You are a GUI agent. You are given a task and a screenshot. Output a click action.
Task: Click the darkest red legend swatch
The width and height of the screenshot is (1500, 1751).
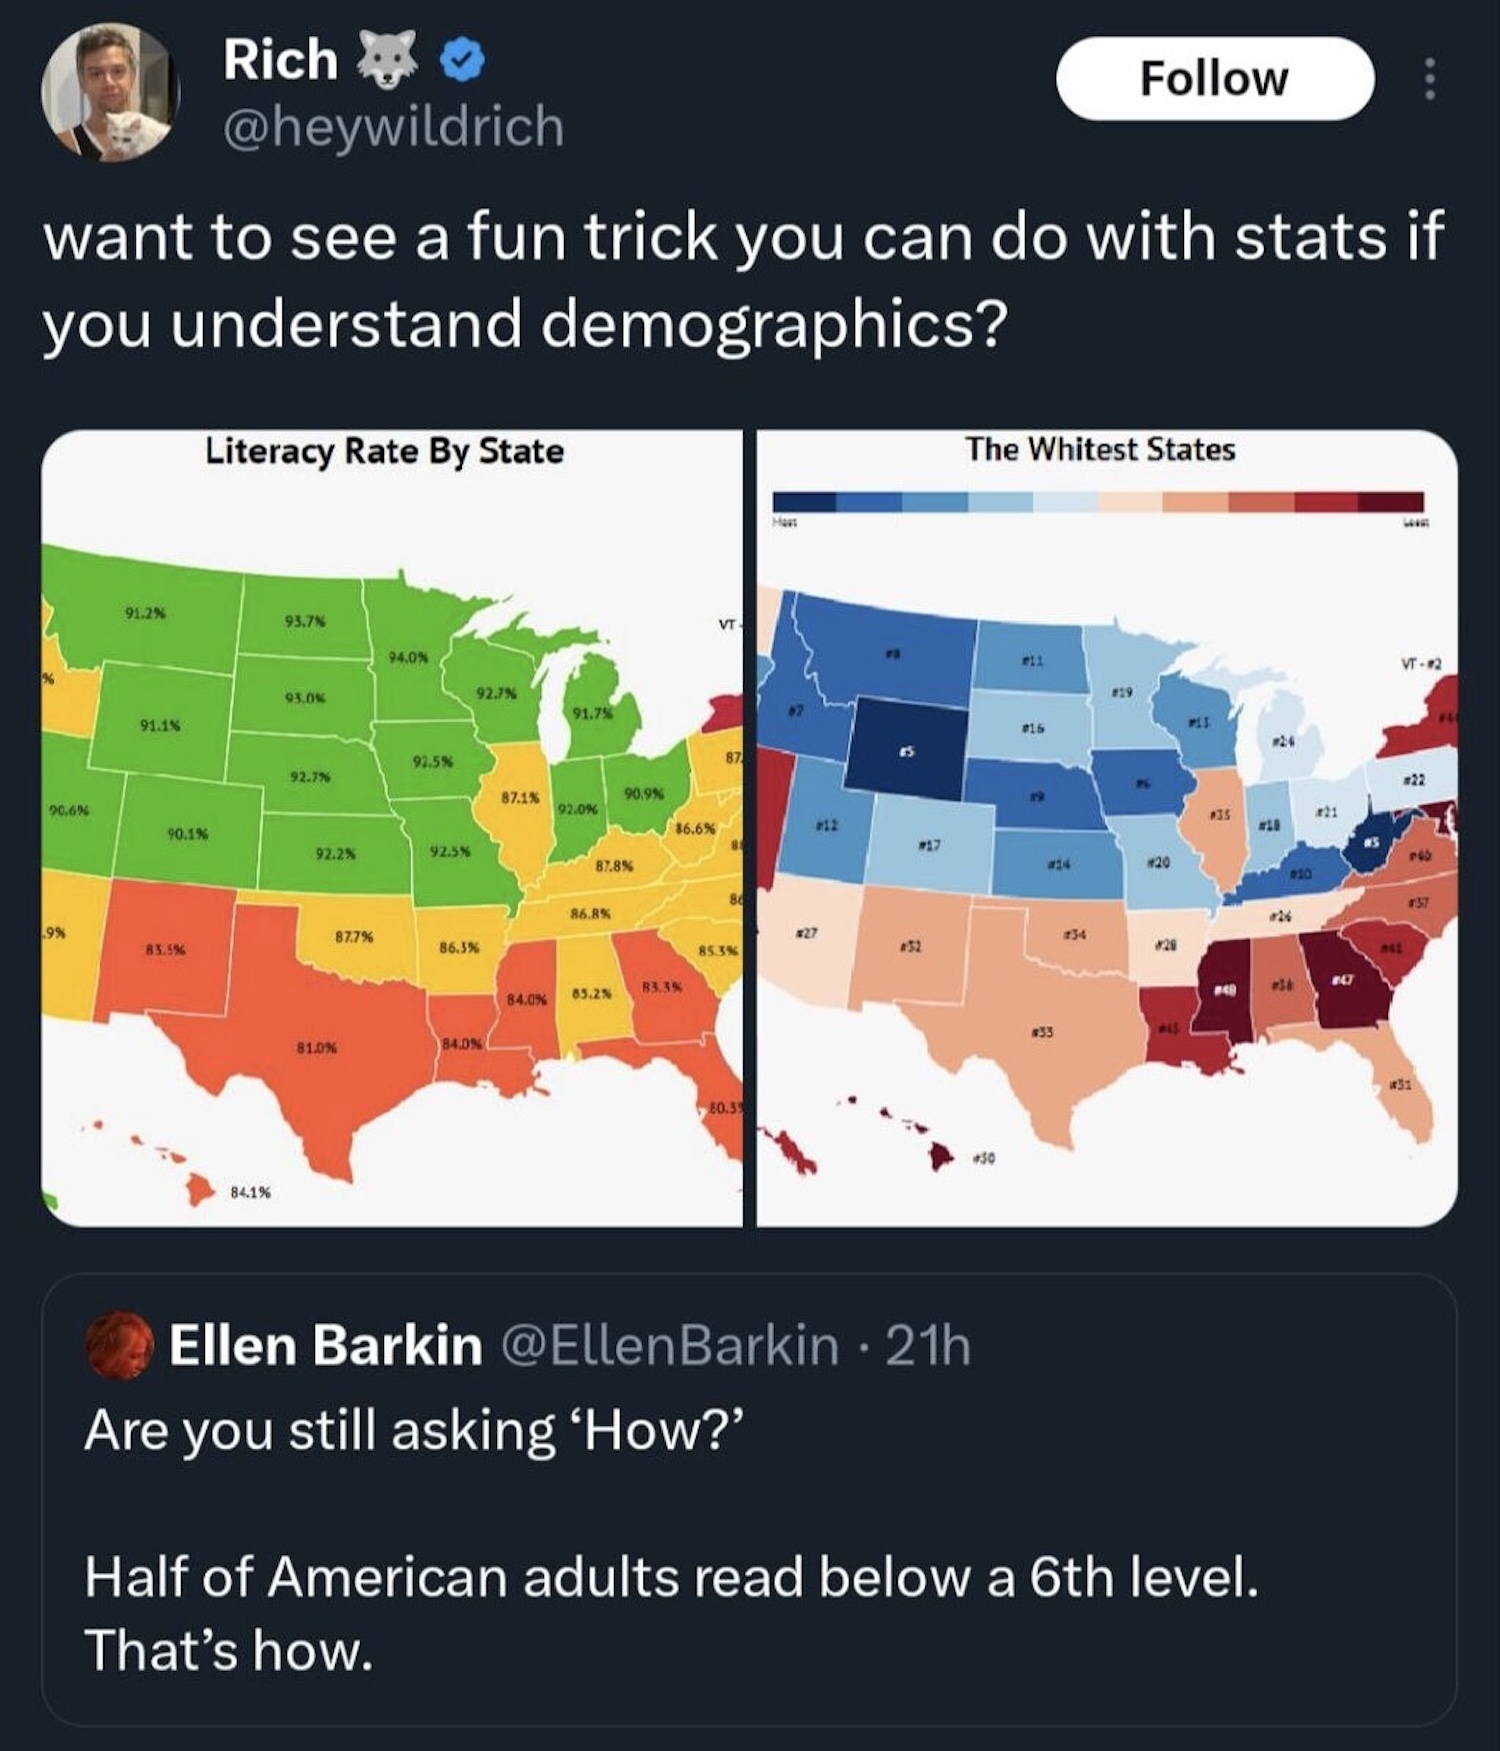(x=1390, y=502)
